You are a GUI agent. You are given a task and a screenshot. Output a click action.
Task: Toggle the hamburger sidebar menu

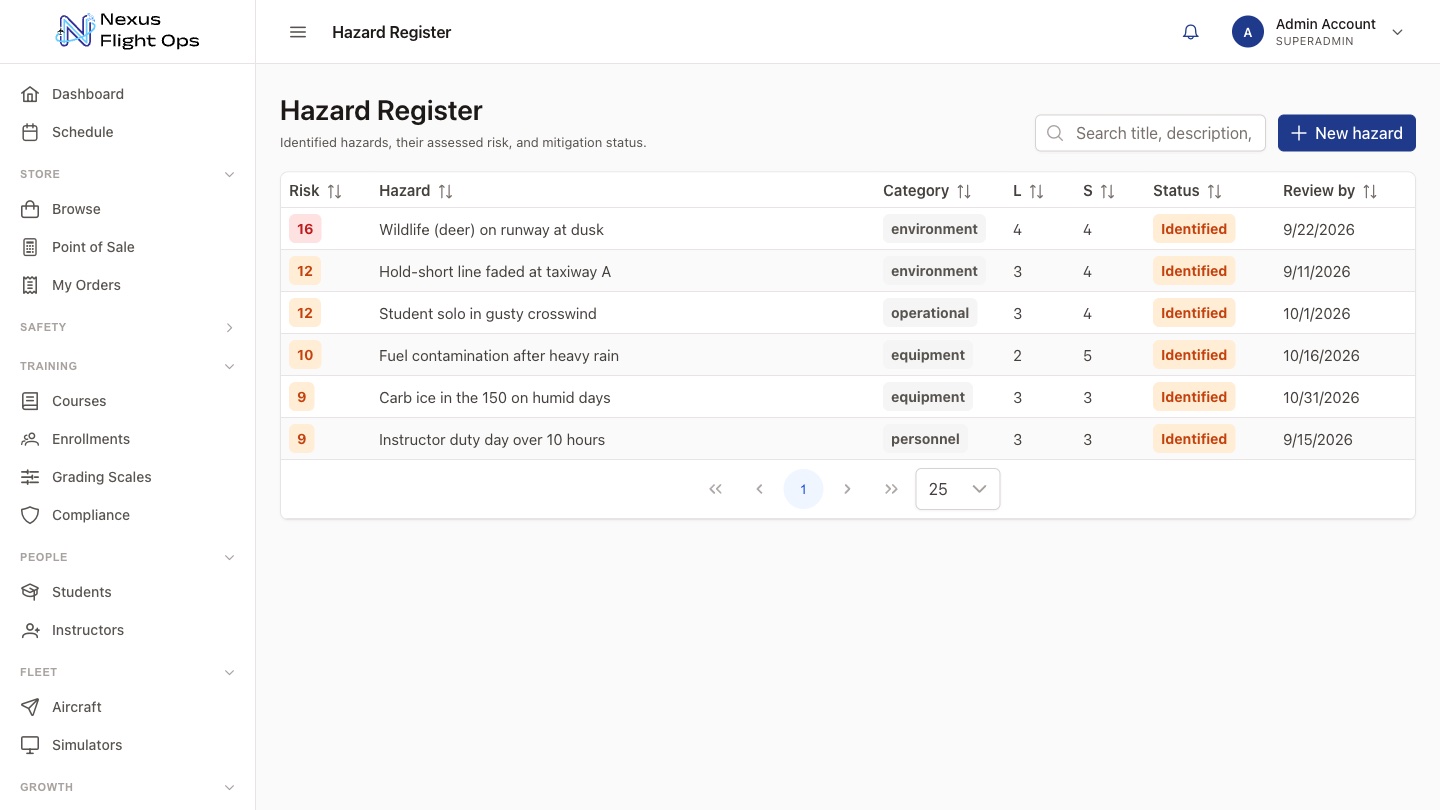click(298, 32)
